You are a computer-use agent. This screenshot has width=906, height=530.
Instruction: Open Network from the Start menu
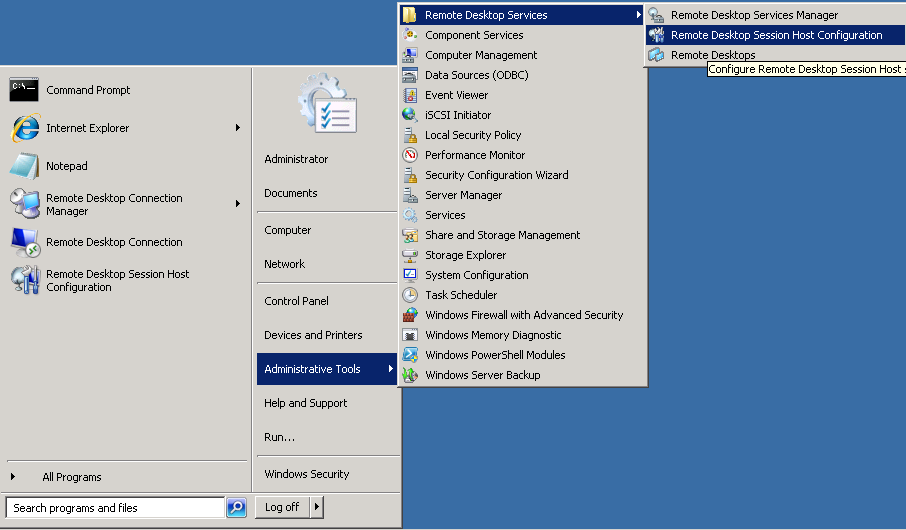coord(284,264)
